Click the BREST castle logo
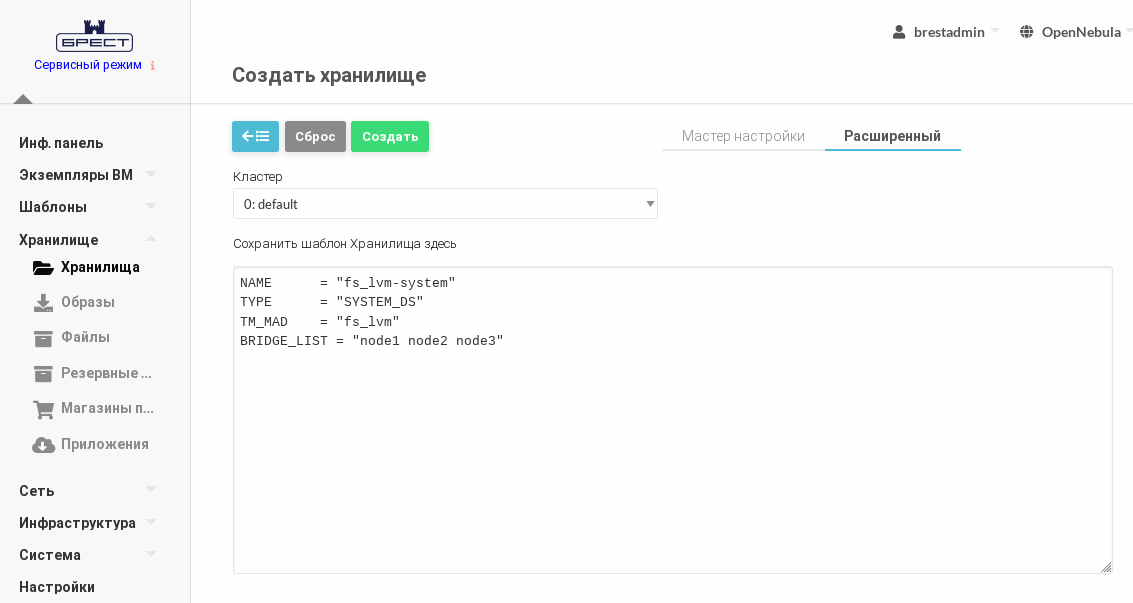 click(94, 36)
